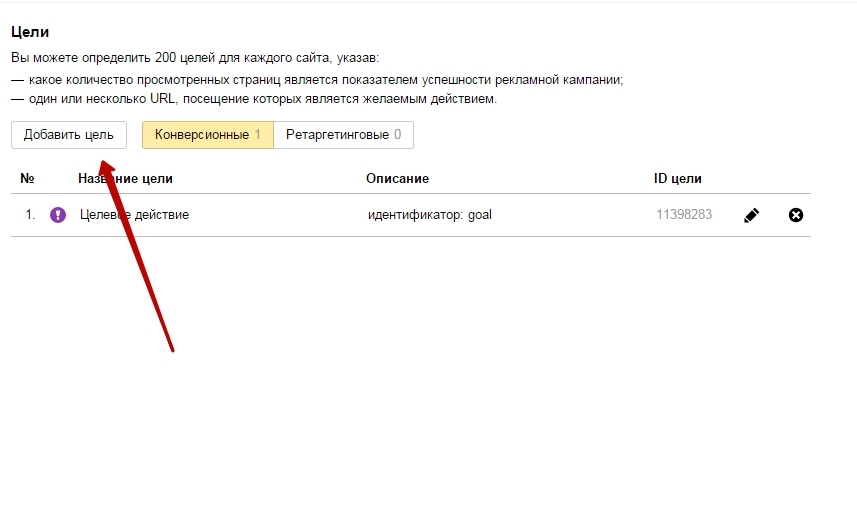Click the count '1' on the Конверсионные tab
The height and width of the screenshot is (511, 857).
click(257, 135)
